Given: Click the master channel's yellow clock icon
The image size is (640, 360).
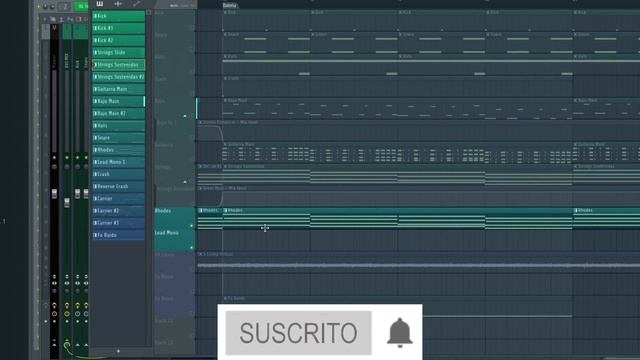Looking at the screenshot, I should point(54,314).
